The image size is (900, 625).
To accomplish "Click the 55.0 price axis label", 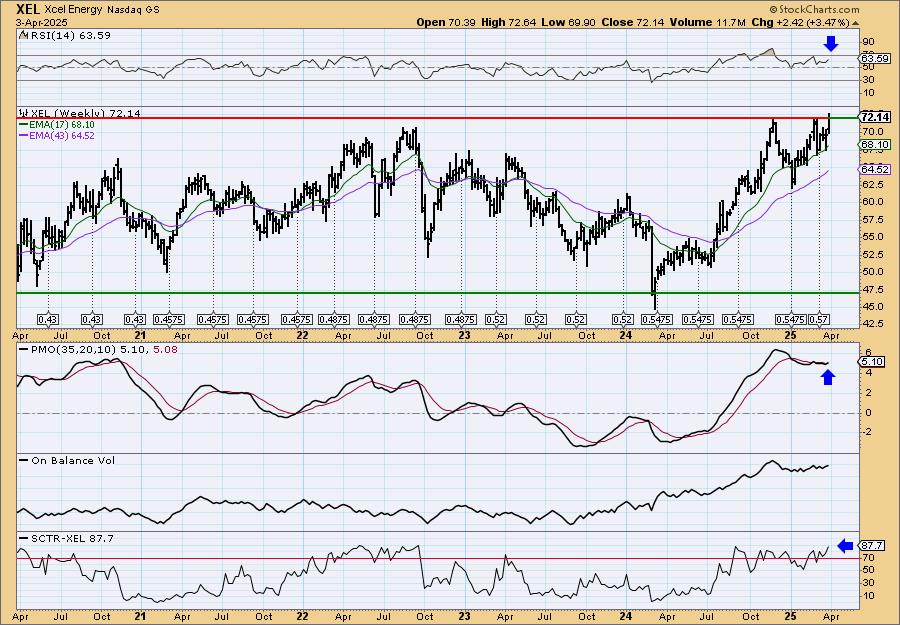I will point(872,236).
